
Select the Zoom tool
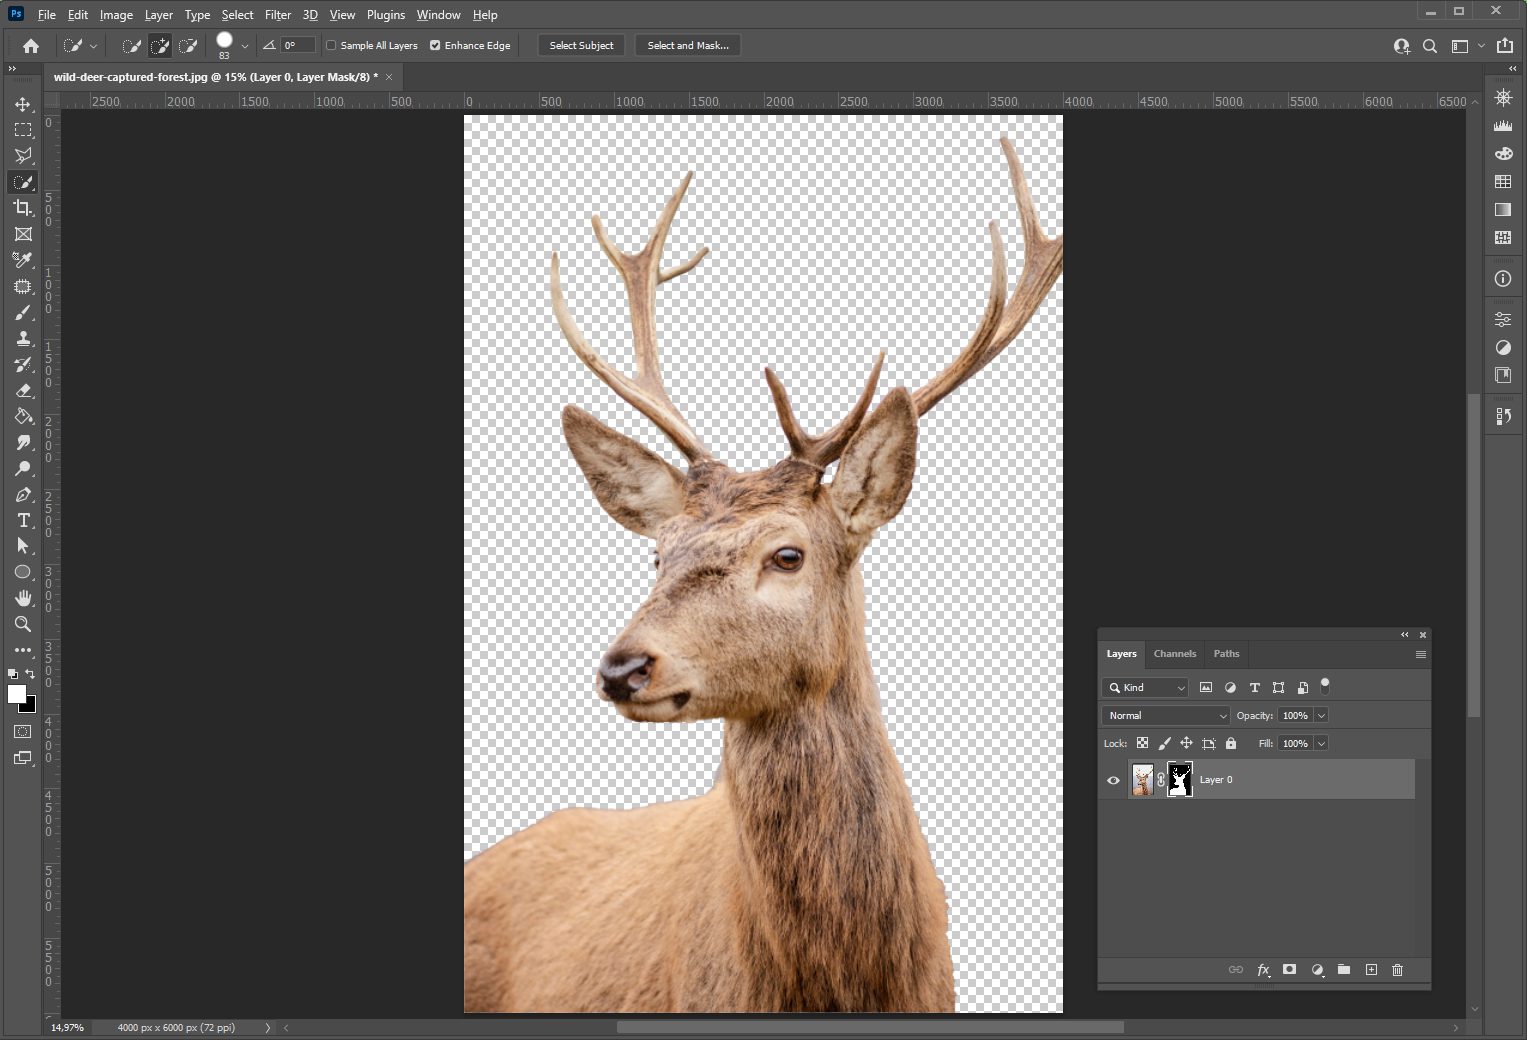(x=23, y=624)
